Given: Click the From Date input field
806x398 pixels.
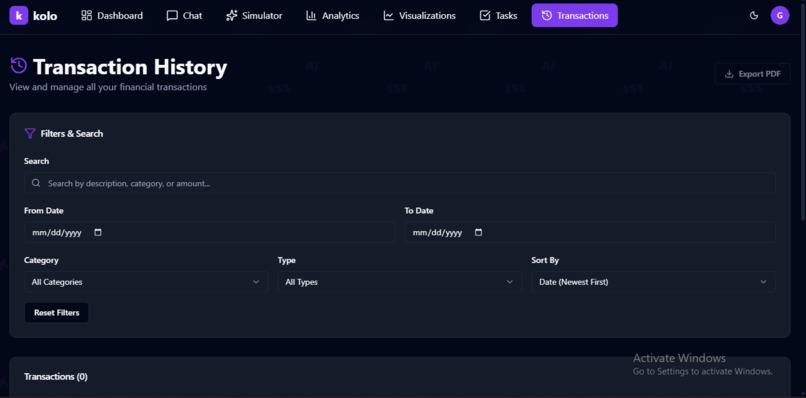Looking at the screenshot, I should pyautogui.click(x=210, y=232).
